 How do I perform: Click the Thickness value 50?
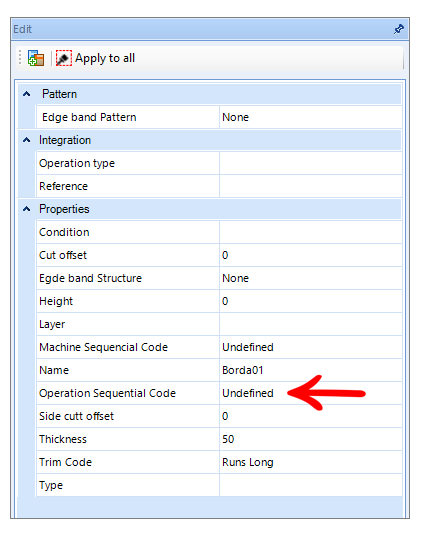tap(311, 439)
